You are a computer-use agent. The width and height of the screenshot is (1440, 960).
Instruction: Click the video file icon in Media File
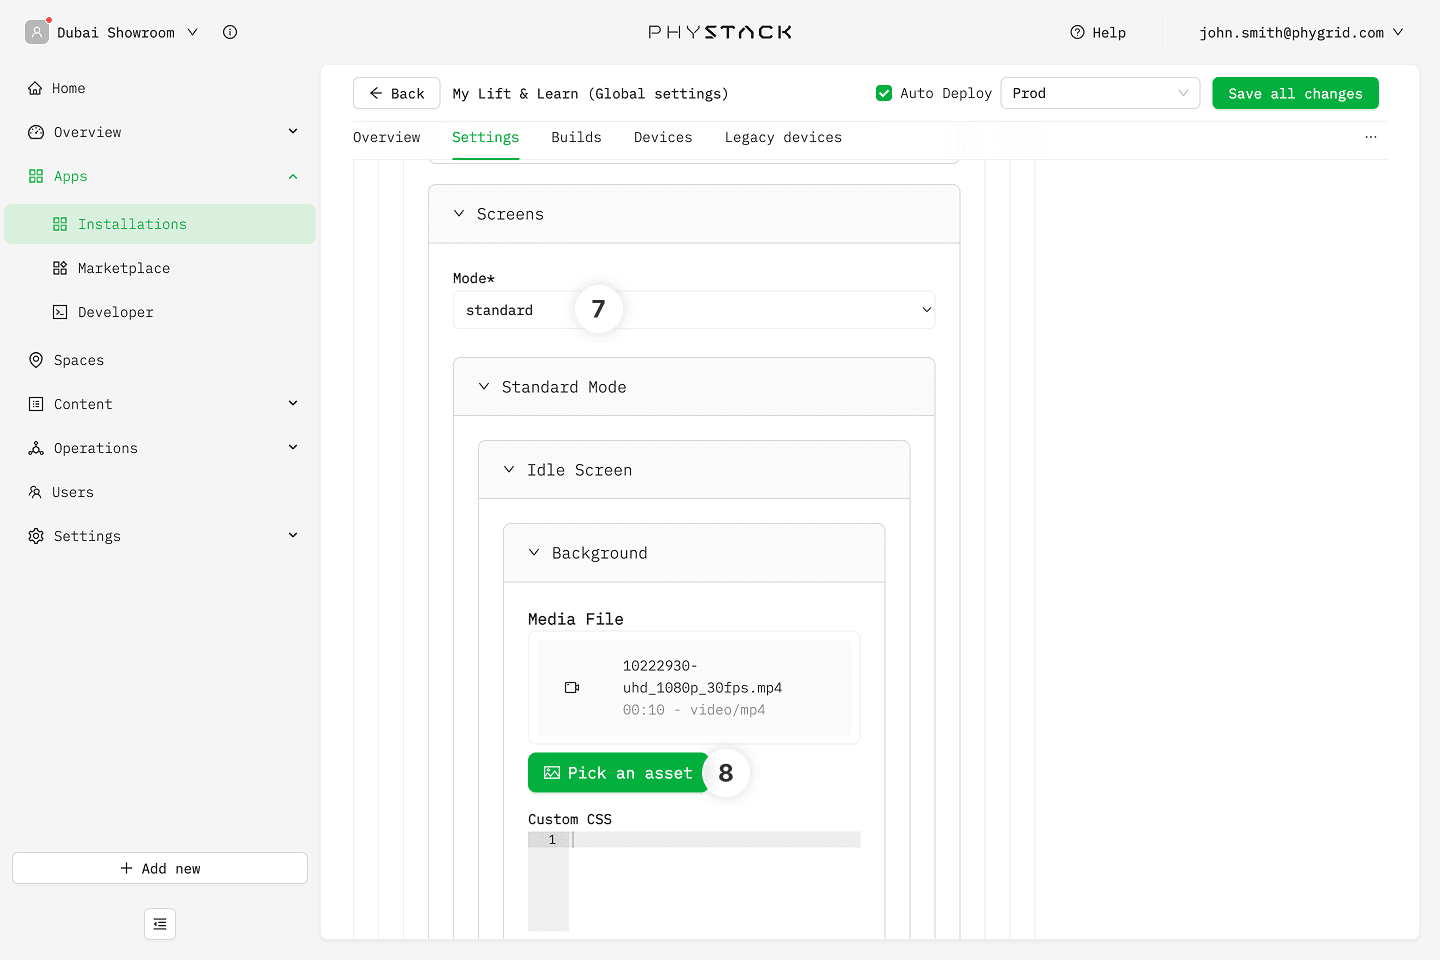(x=572, y=688)
